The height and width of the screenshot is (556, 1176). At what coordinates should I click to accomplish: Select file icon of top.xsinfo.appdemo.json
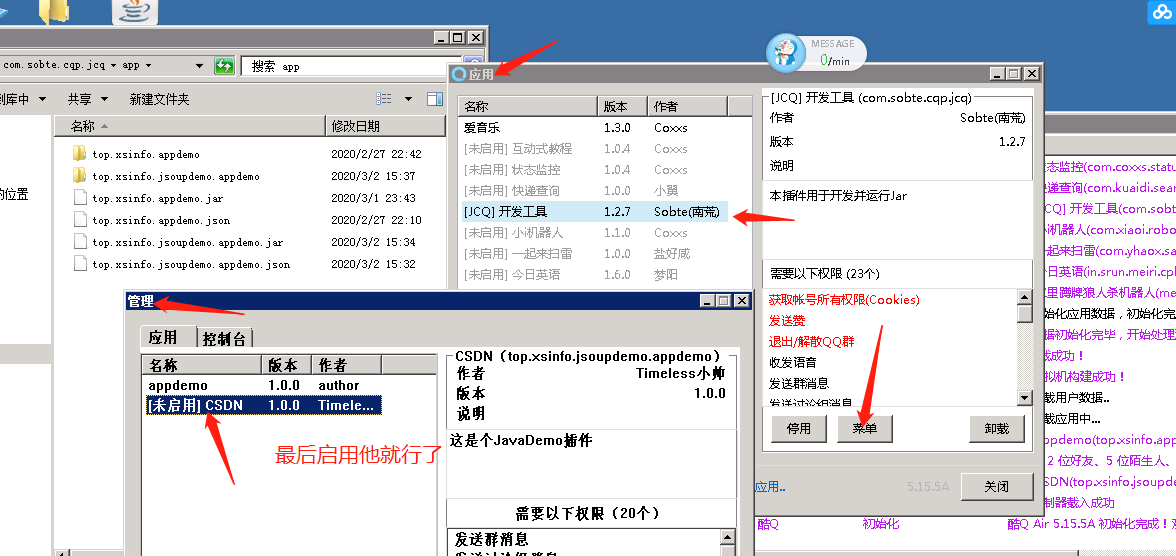click(80, 220)
